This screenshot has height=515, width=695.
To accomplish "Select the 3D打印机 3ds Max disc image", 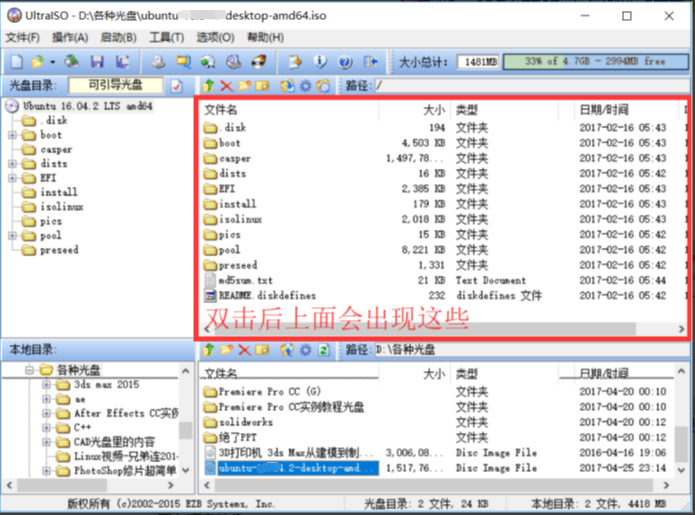I will [295, 453].
